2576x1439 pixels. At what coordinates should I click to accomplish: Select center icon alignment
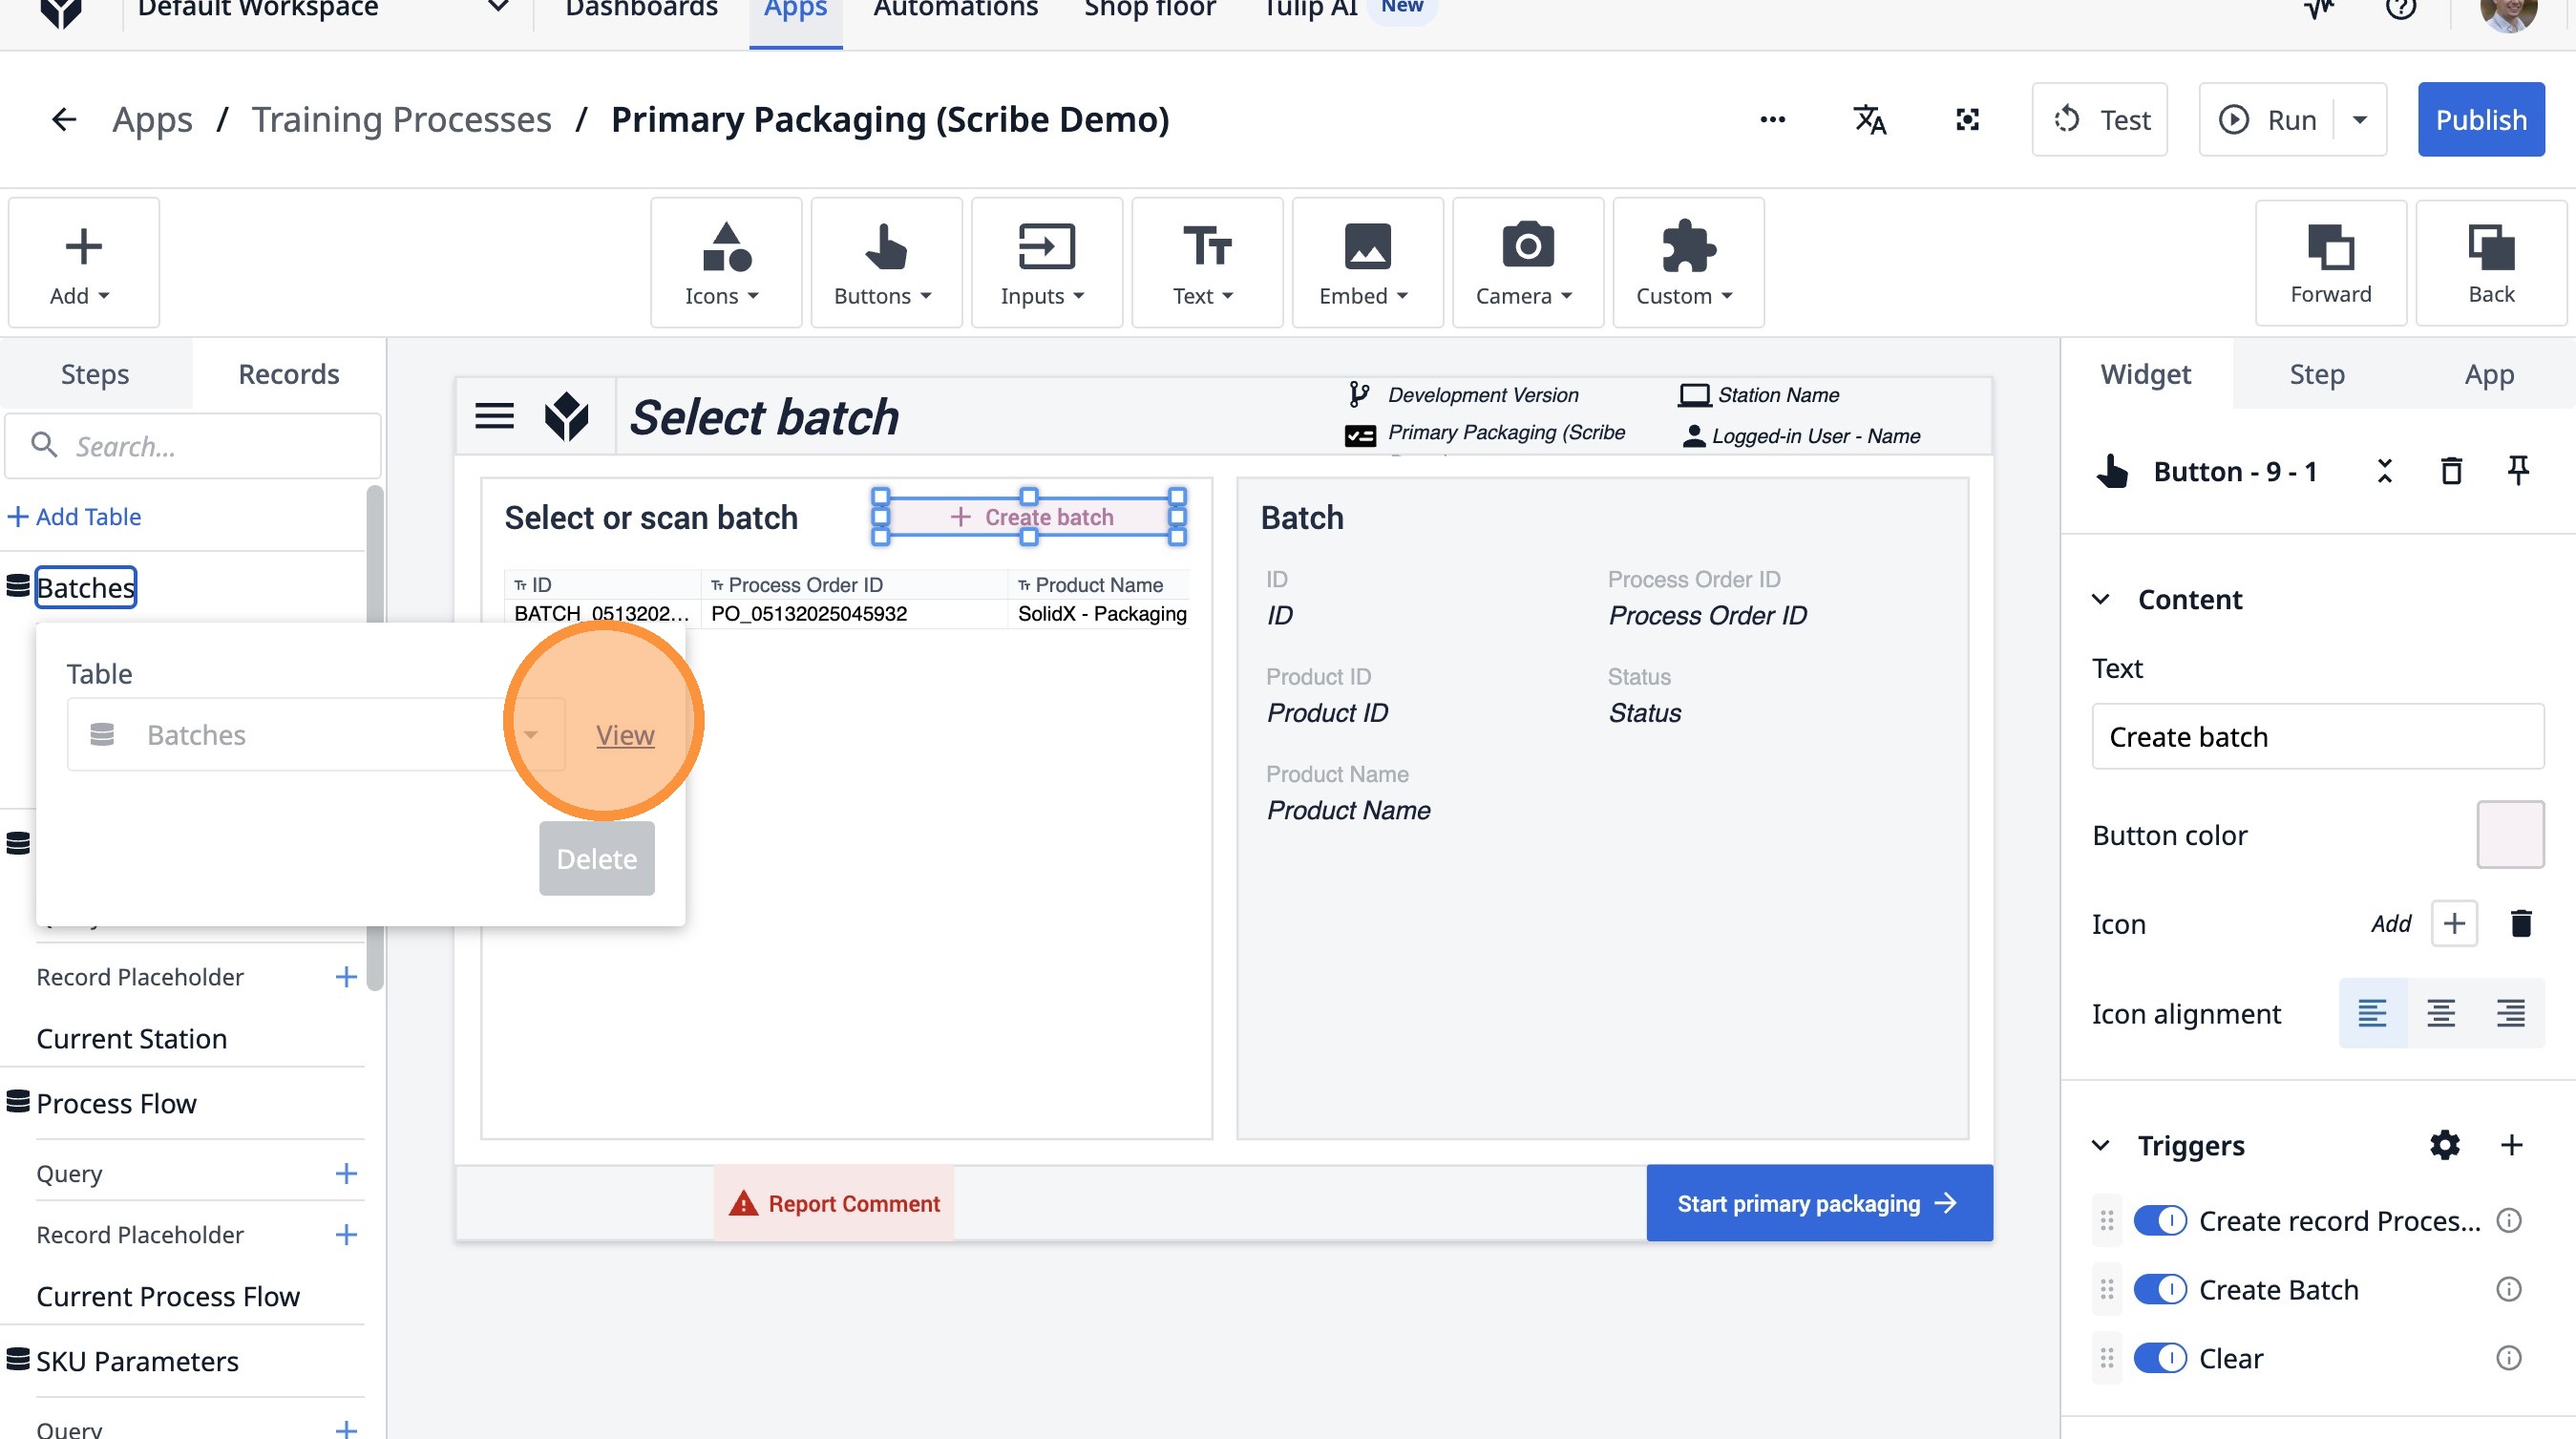[2441, 1013]
